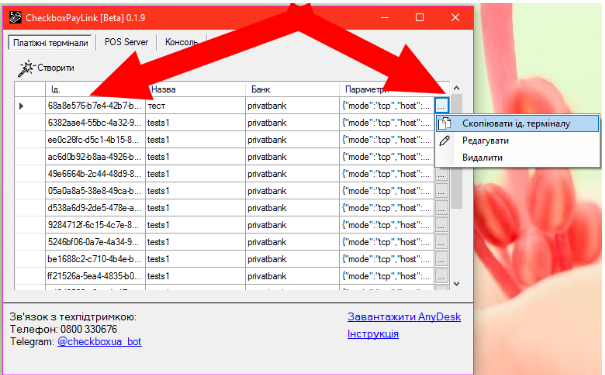605x375 pixels.
Task: Sort by the Банк column header
Action: [x=292, y=89]
